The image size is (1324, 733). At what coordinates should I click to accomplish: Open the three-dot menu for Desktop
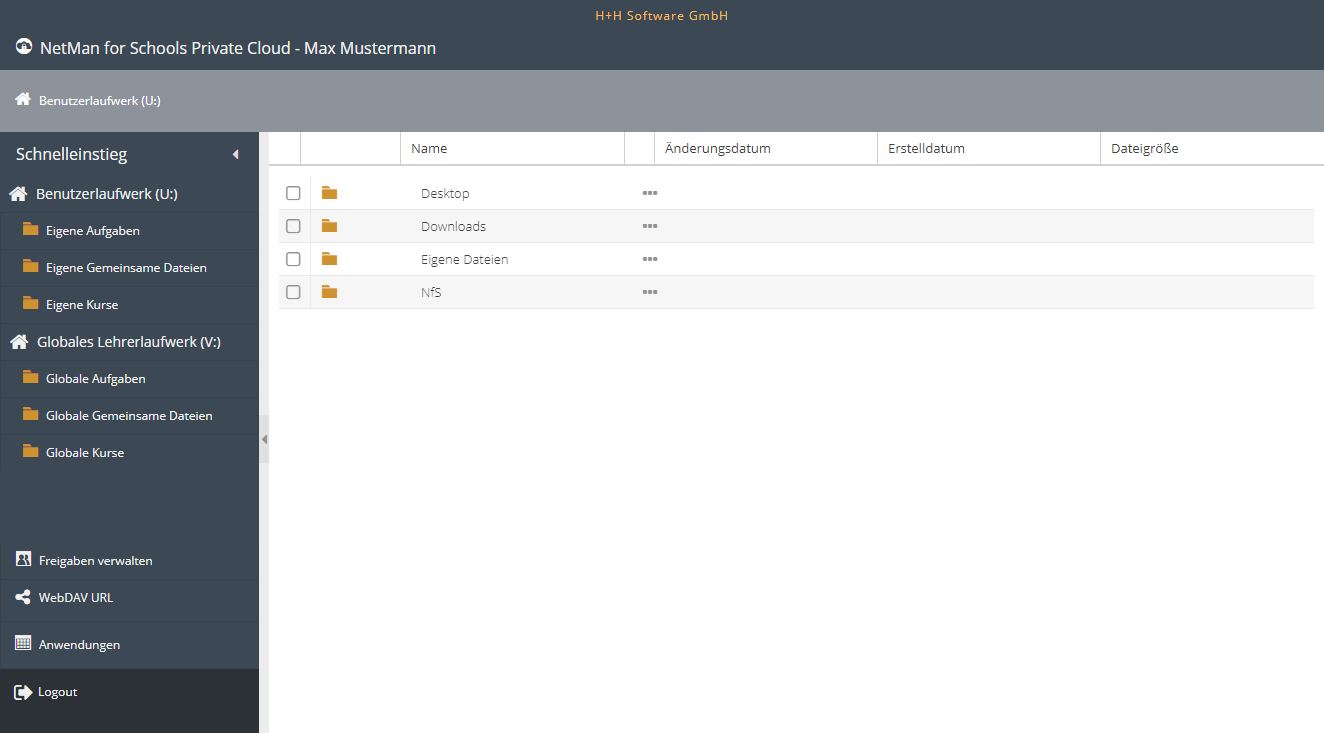pyautogui.click(x=650, y=193)
